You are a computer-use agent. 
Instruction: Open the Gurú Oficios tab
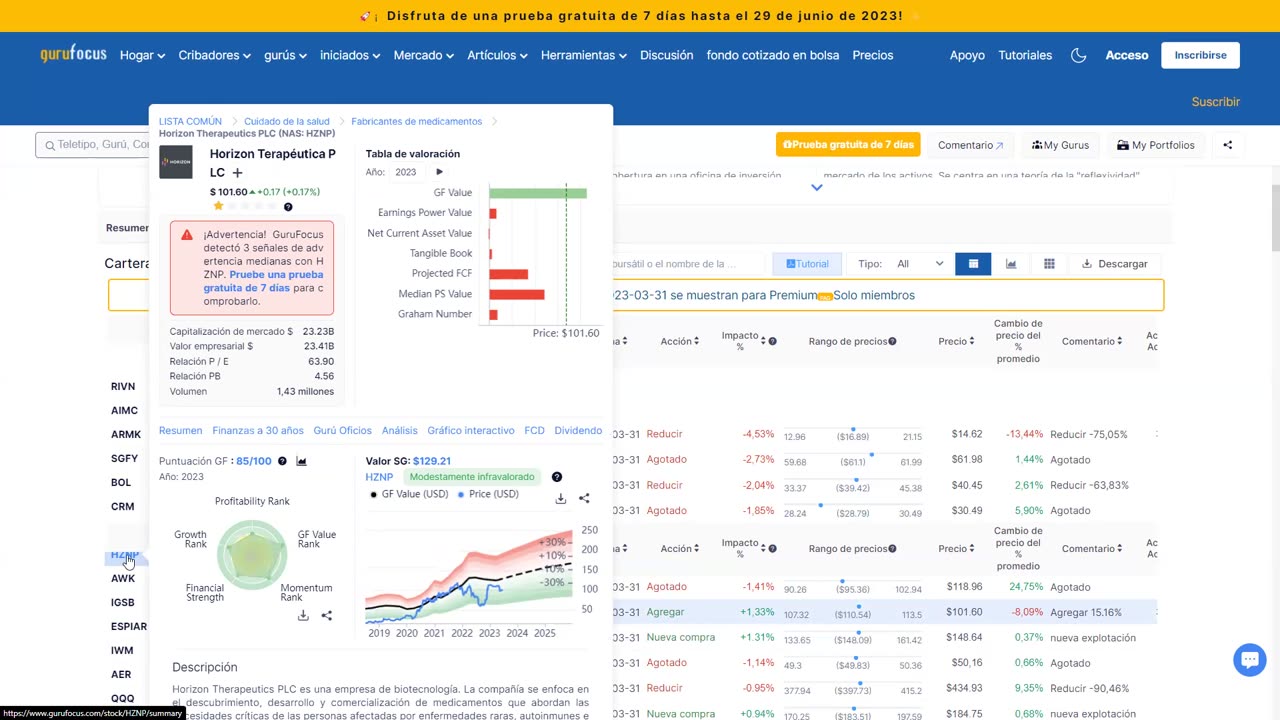coord(342,430)
